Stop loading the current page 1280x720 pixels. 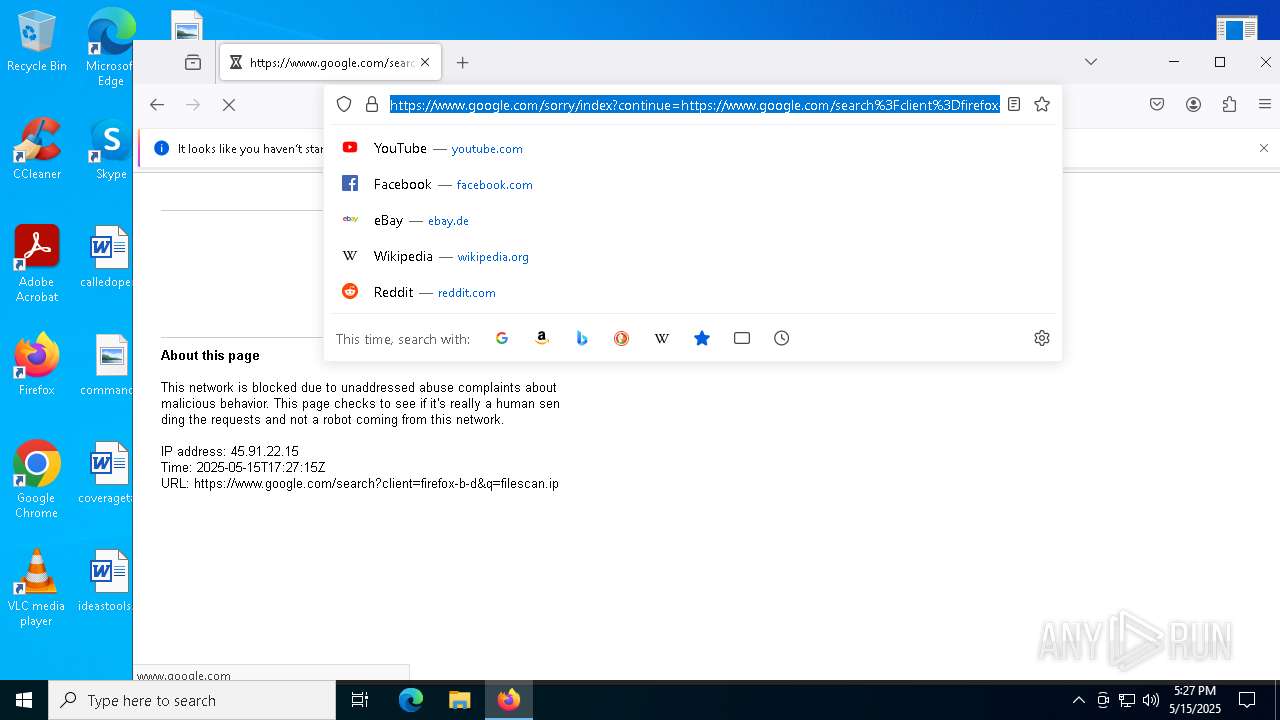[229, 104]
